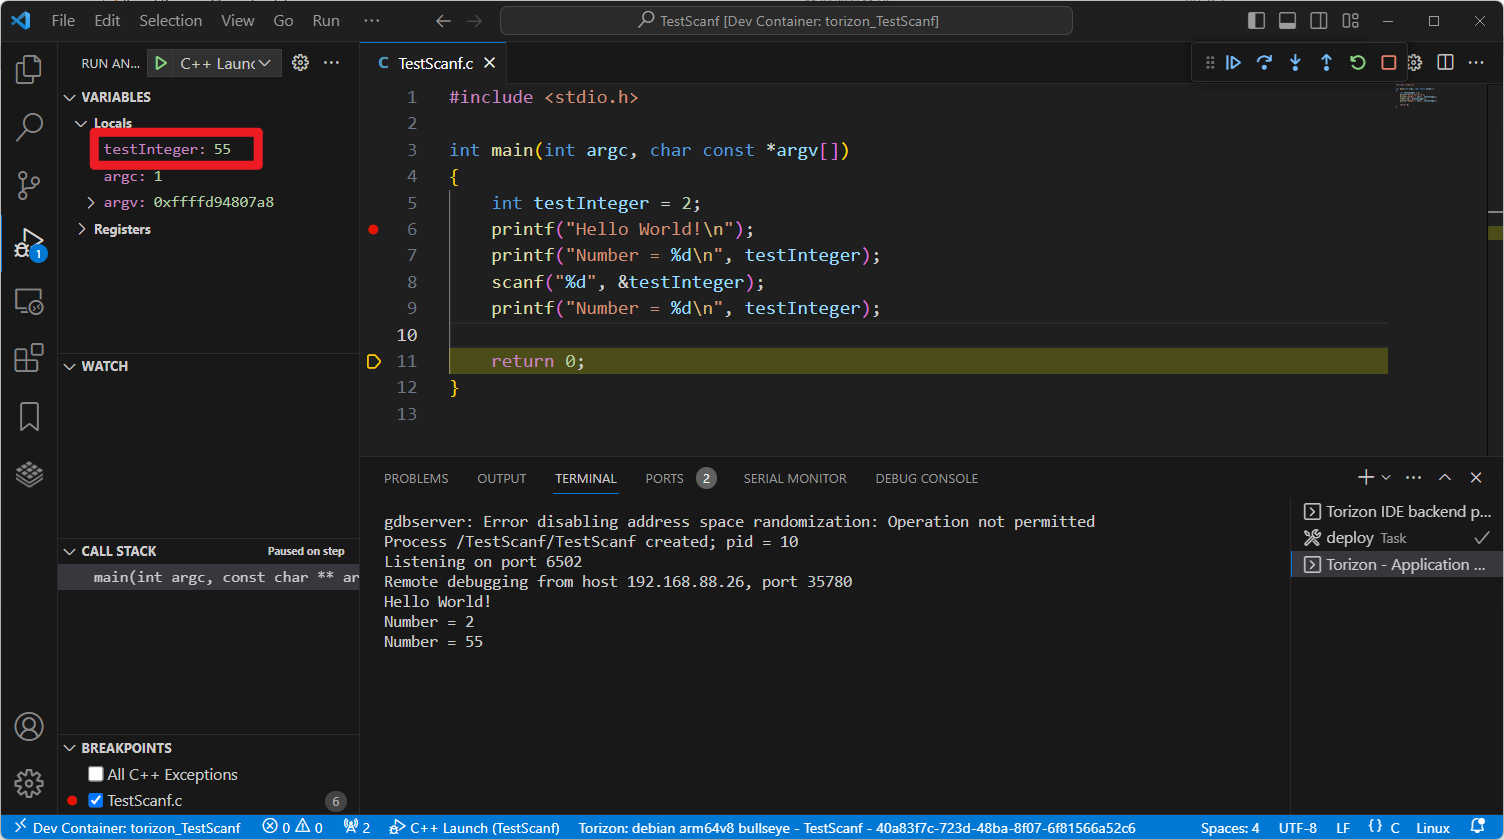
Task: Open the Edit menu
Action: [x=107, y=20]
